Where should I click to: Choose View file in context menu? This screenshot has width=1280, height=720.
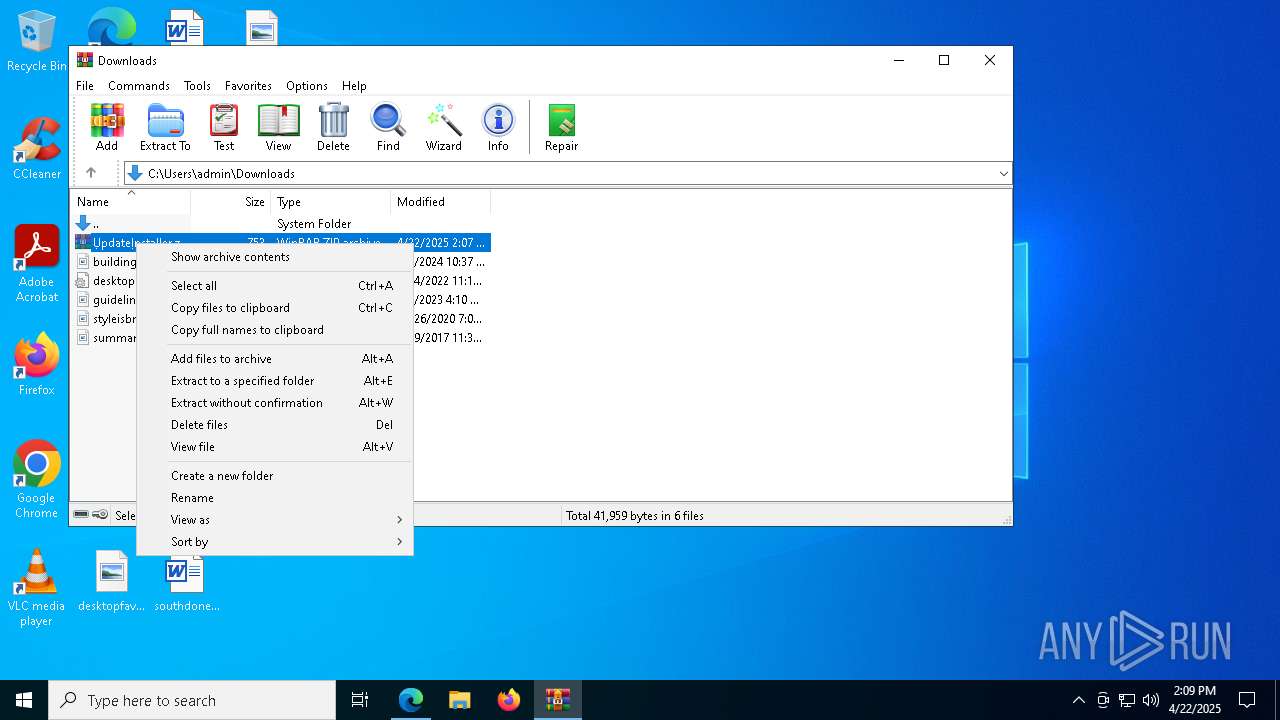coord(275,447)
